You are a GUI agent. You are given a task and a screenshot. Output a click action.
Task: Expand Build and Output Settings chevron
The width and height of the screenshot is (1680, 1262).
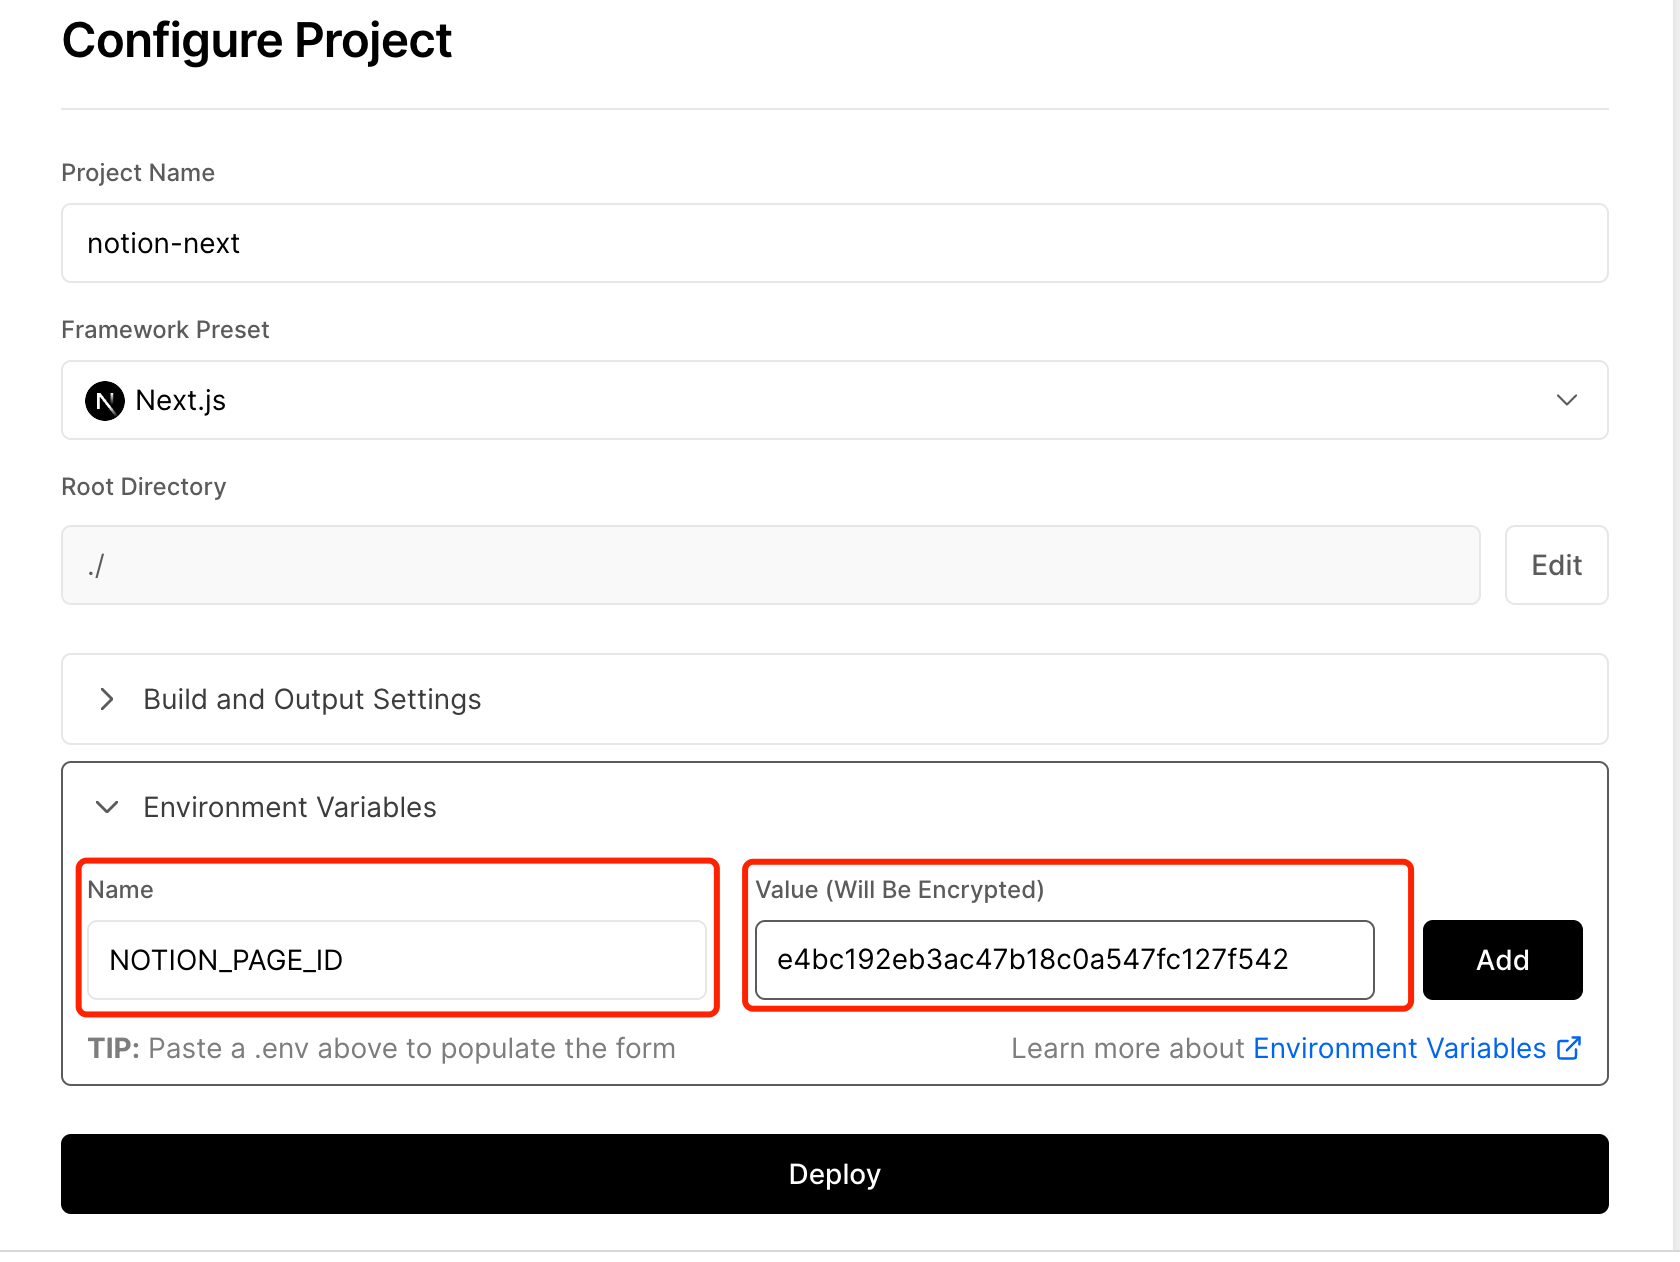pos(107,699)
